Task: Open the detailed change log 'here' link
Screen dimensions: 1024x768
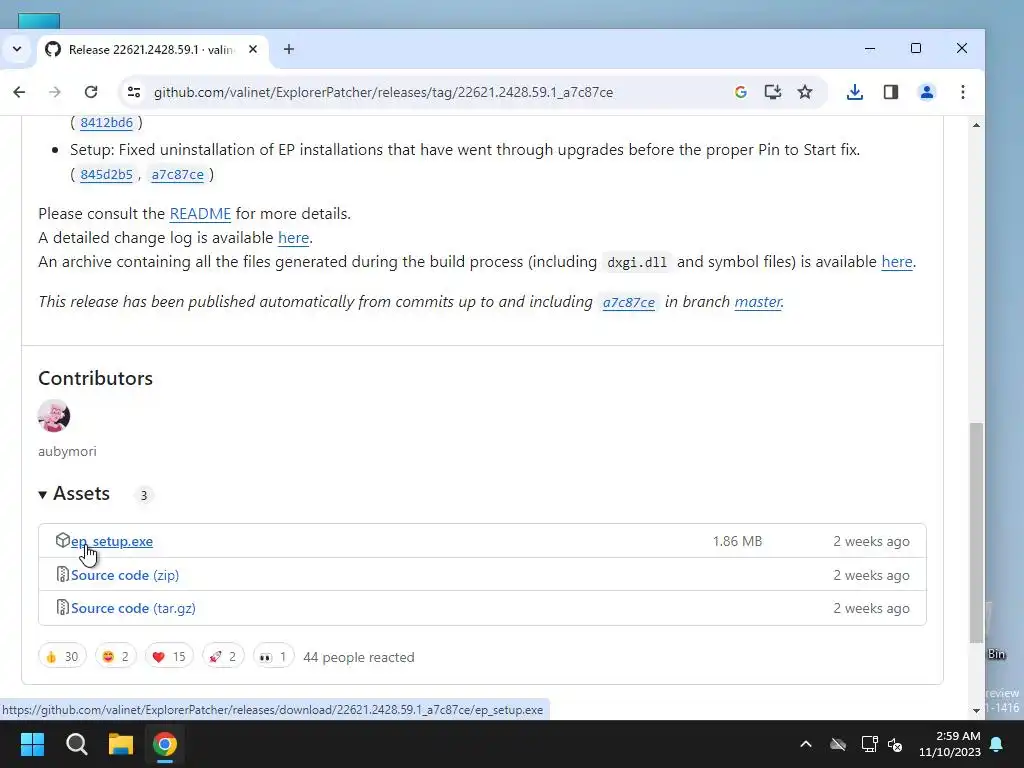Action: coord(293,238)
